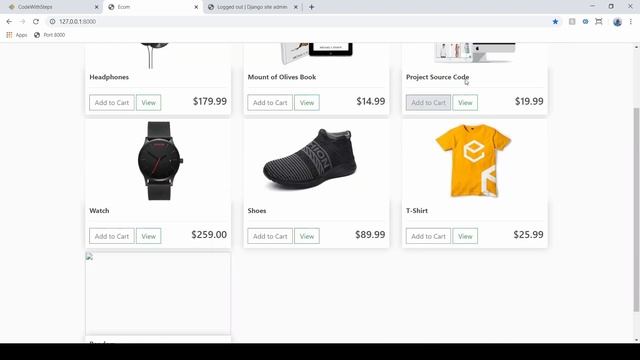Click the $14.99 price
This screenshot has height=360, width=640.
[371, 101]
